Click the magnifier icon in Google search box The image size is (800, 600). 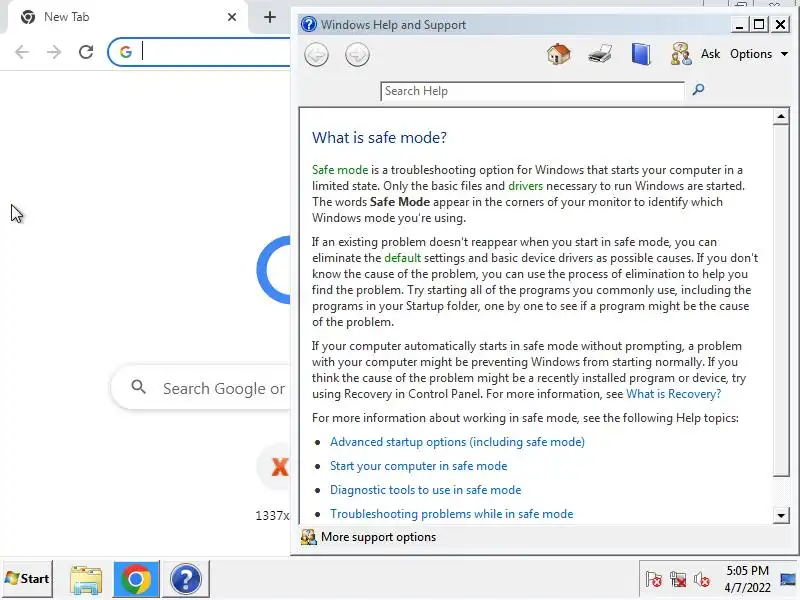click(138, 387)
